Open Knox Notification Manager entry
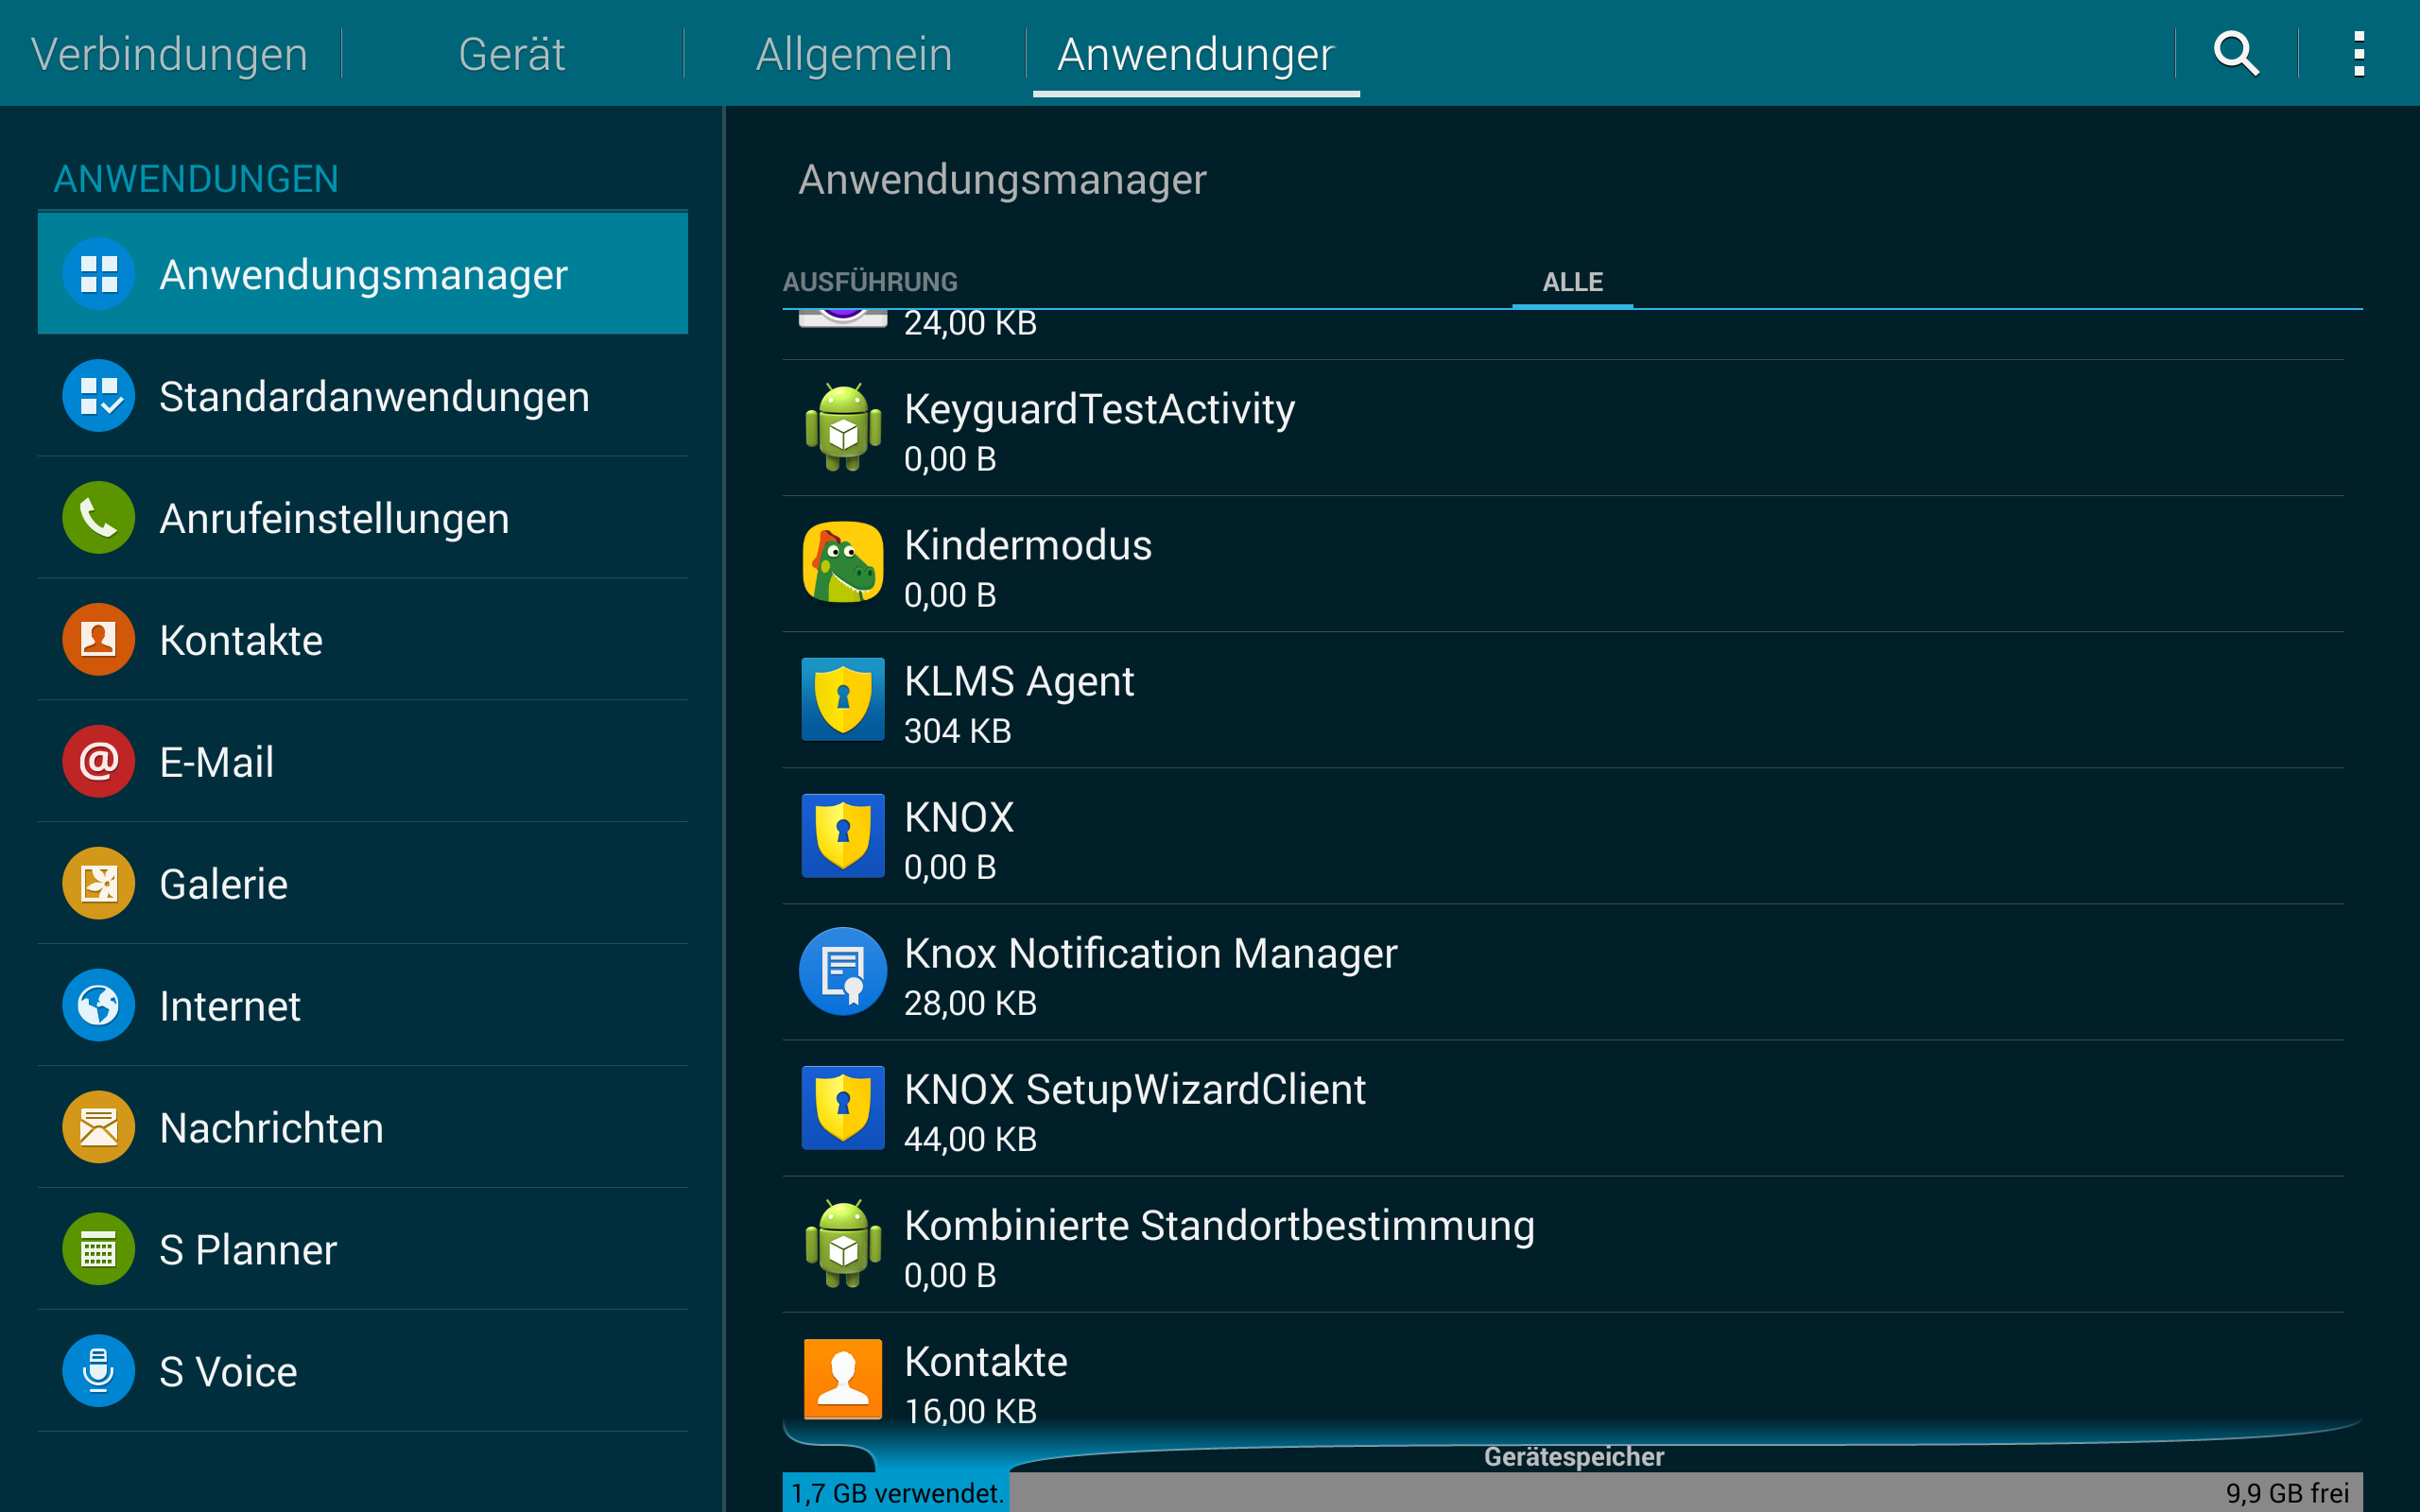This screenshot has width=2420, height=1512. [1563, 972]
